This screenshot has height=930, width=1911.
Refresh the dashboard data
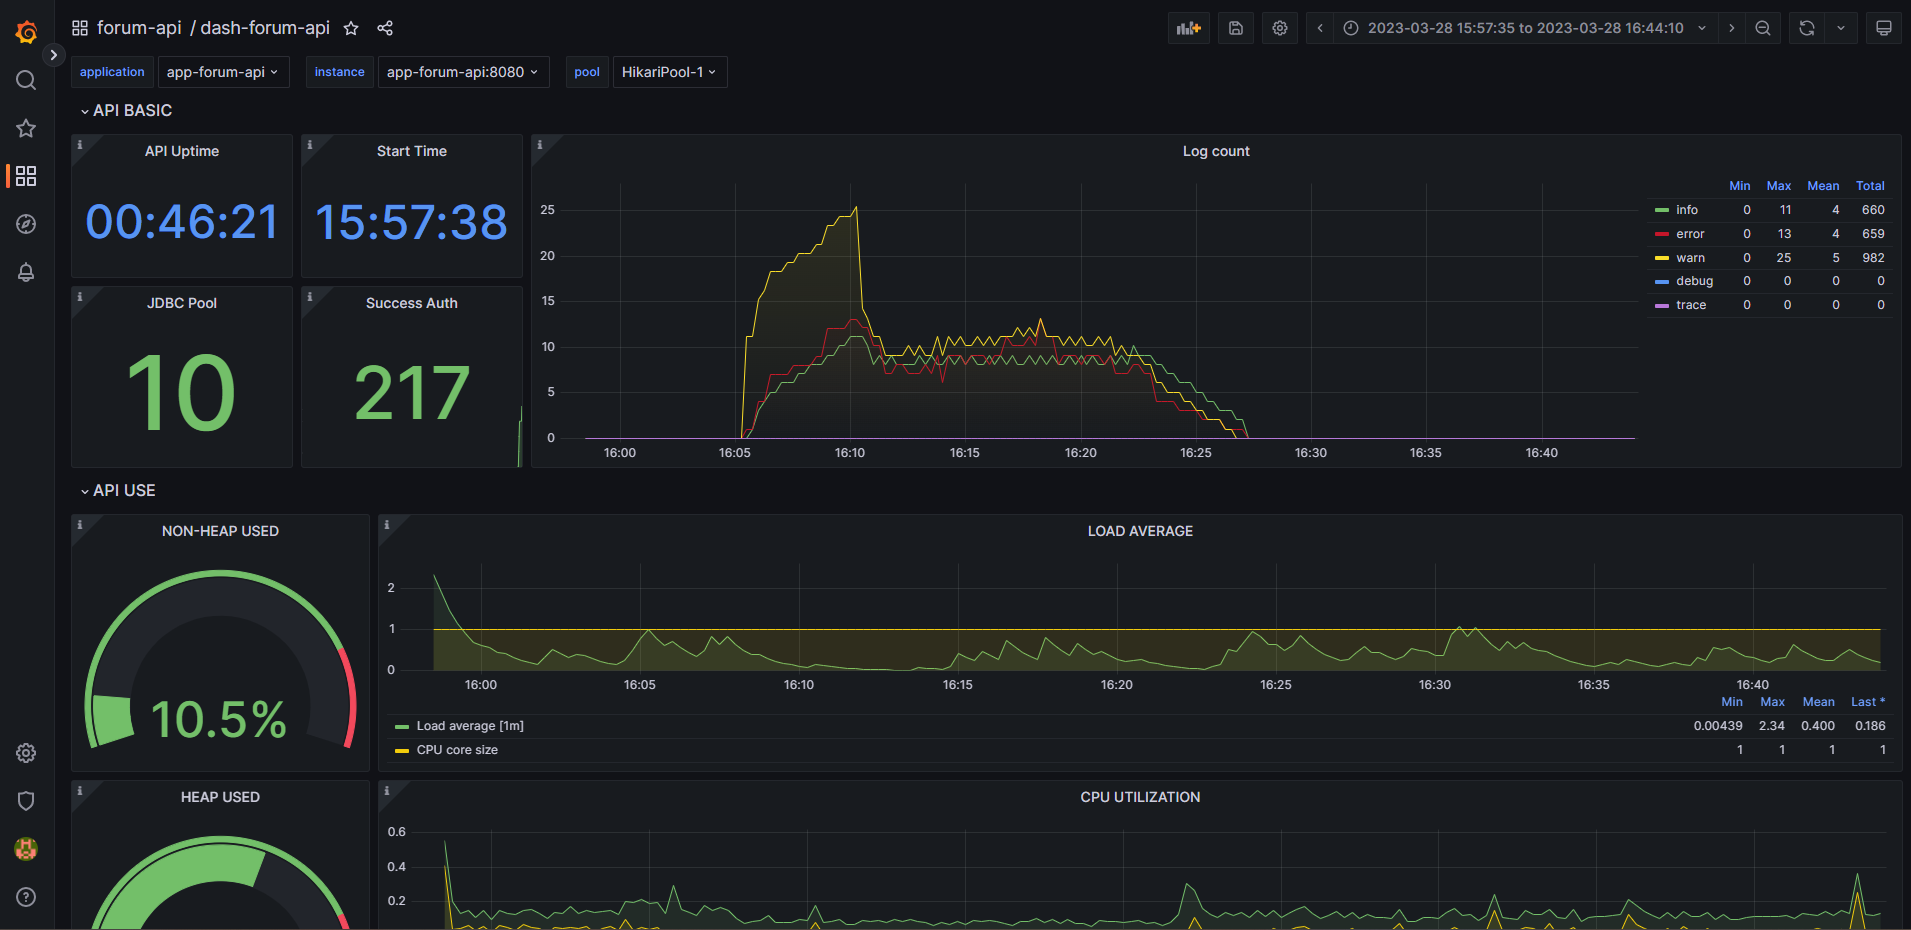[x=1805, y=27]
